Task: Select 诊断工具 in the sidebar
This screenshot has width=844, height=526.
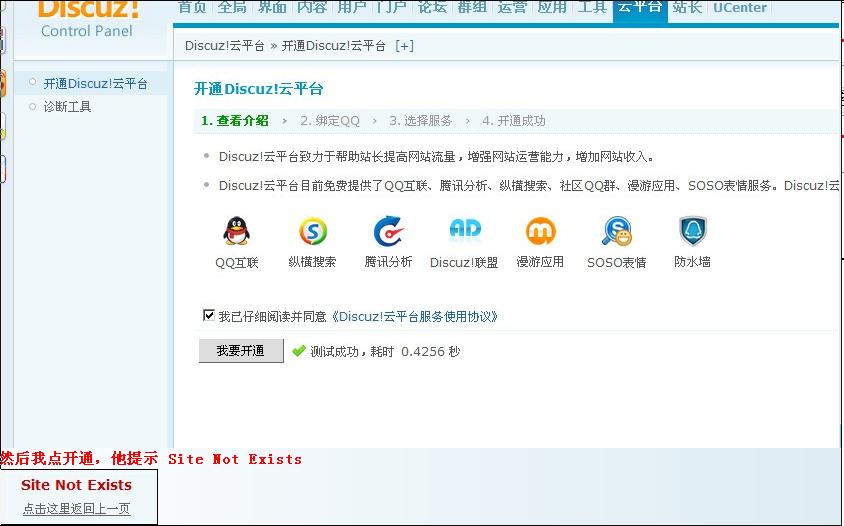Action: coord(67,107)
